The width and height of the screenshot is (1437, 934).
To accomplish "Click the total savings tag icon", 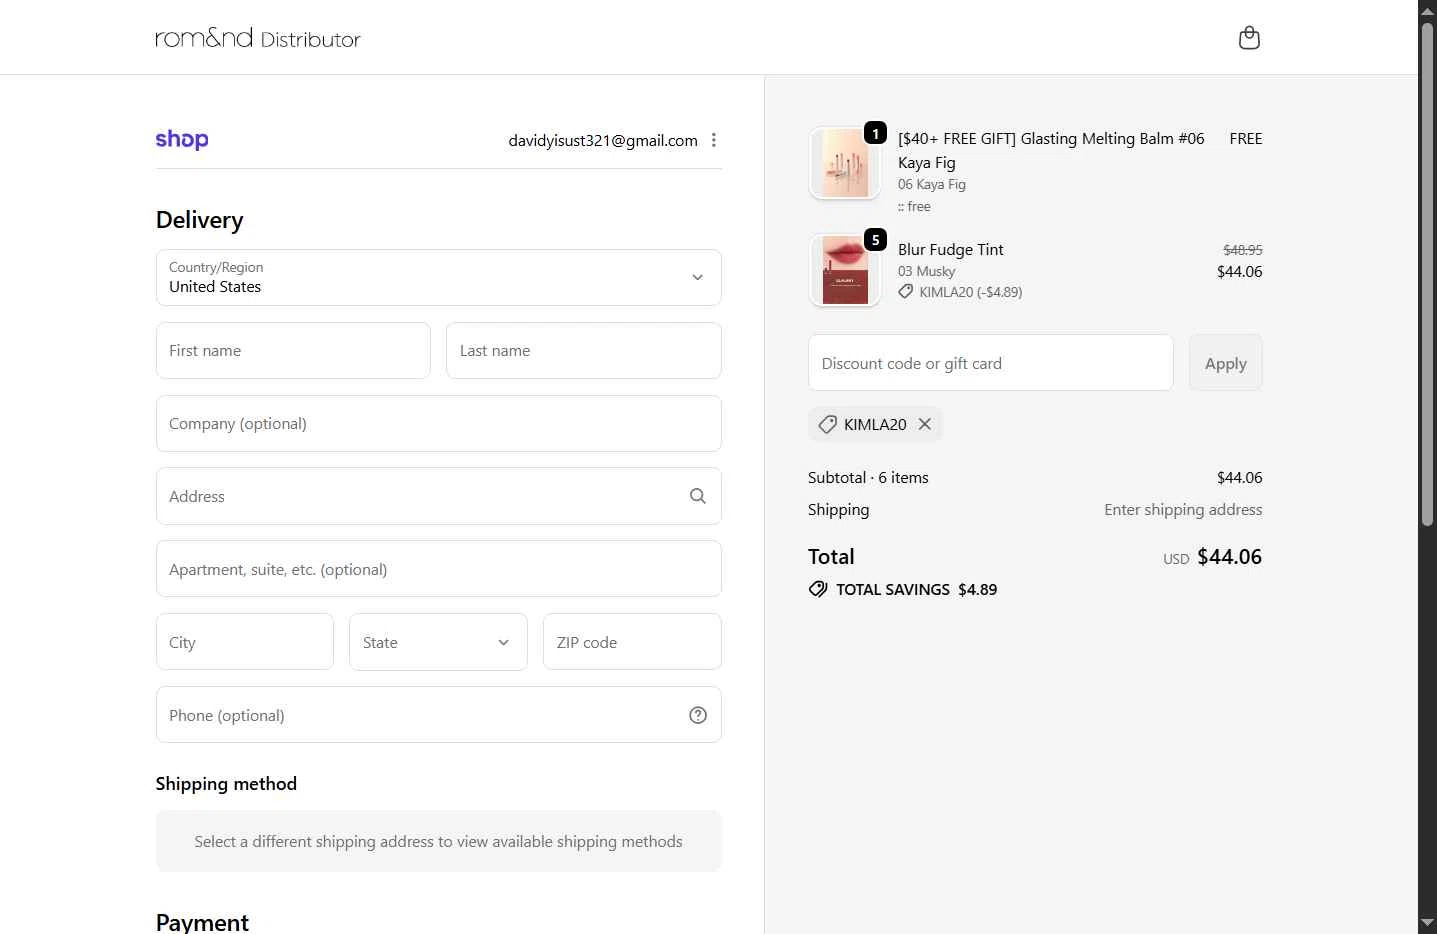I will tap(818, 589).
